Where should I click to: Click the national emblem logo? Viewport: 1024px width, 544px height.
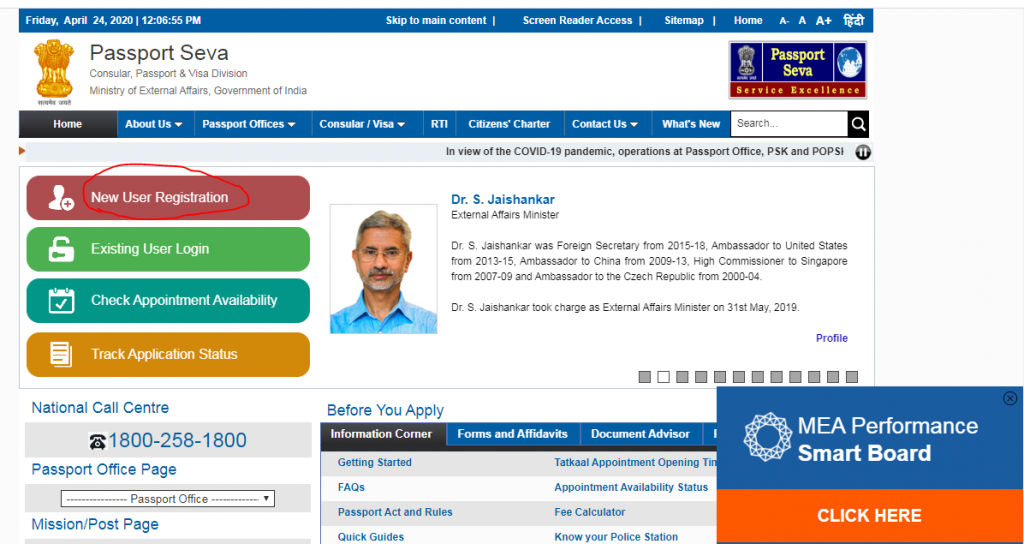coord(54,72)
